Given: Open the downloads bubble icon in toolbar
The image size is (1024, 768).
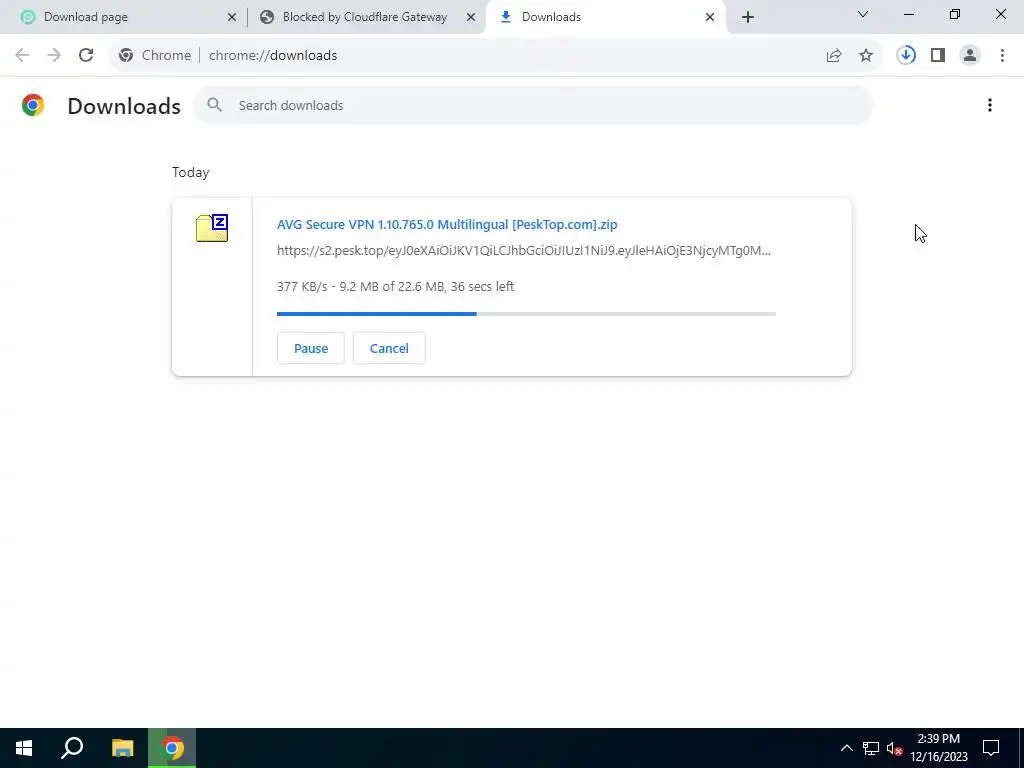Looking at the screenshot, I should (x=906, y=56).
